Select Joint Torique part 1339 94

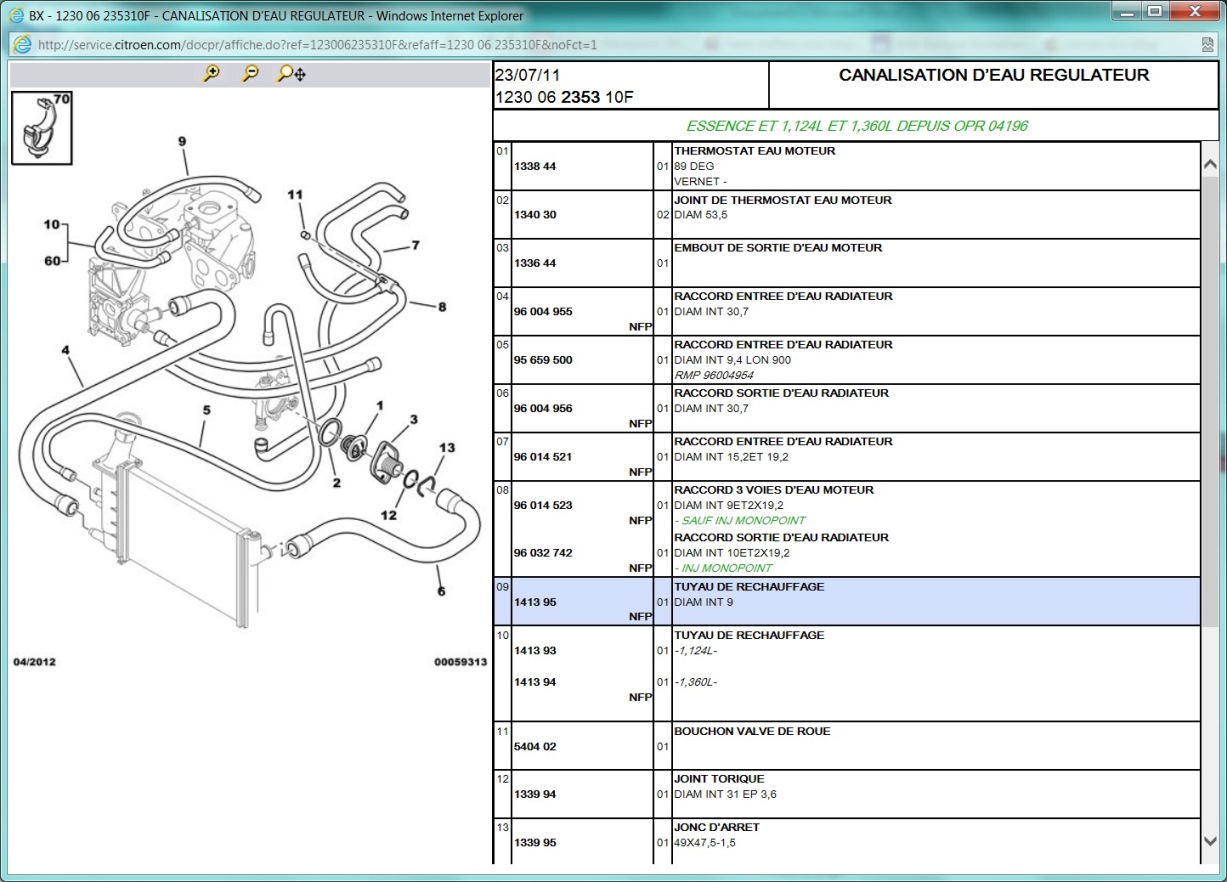coord(536,795)
